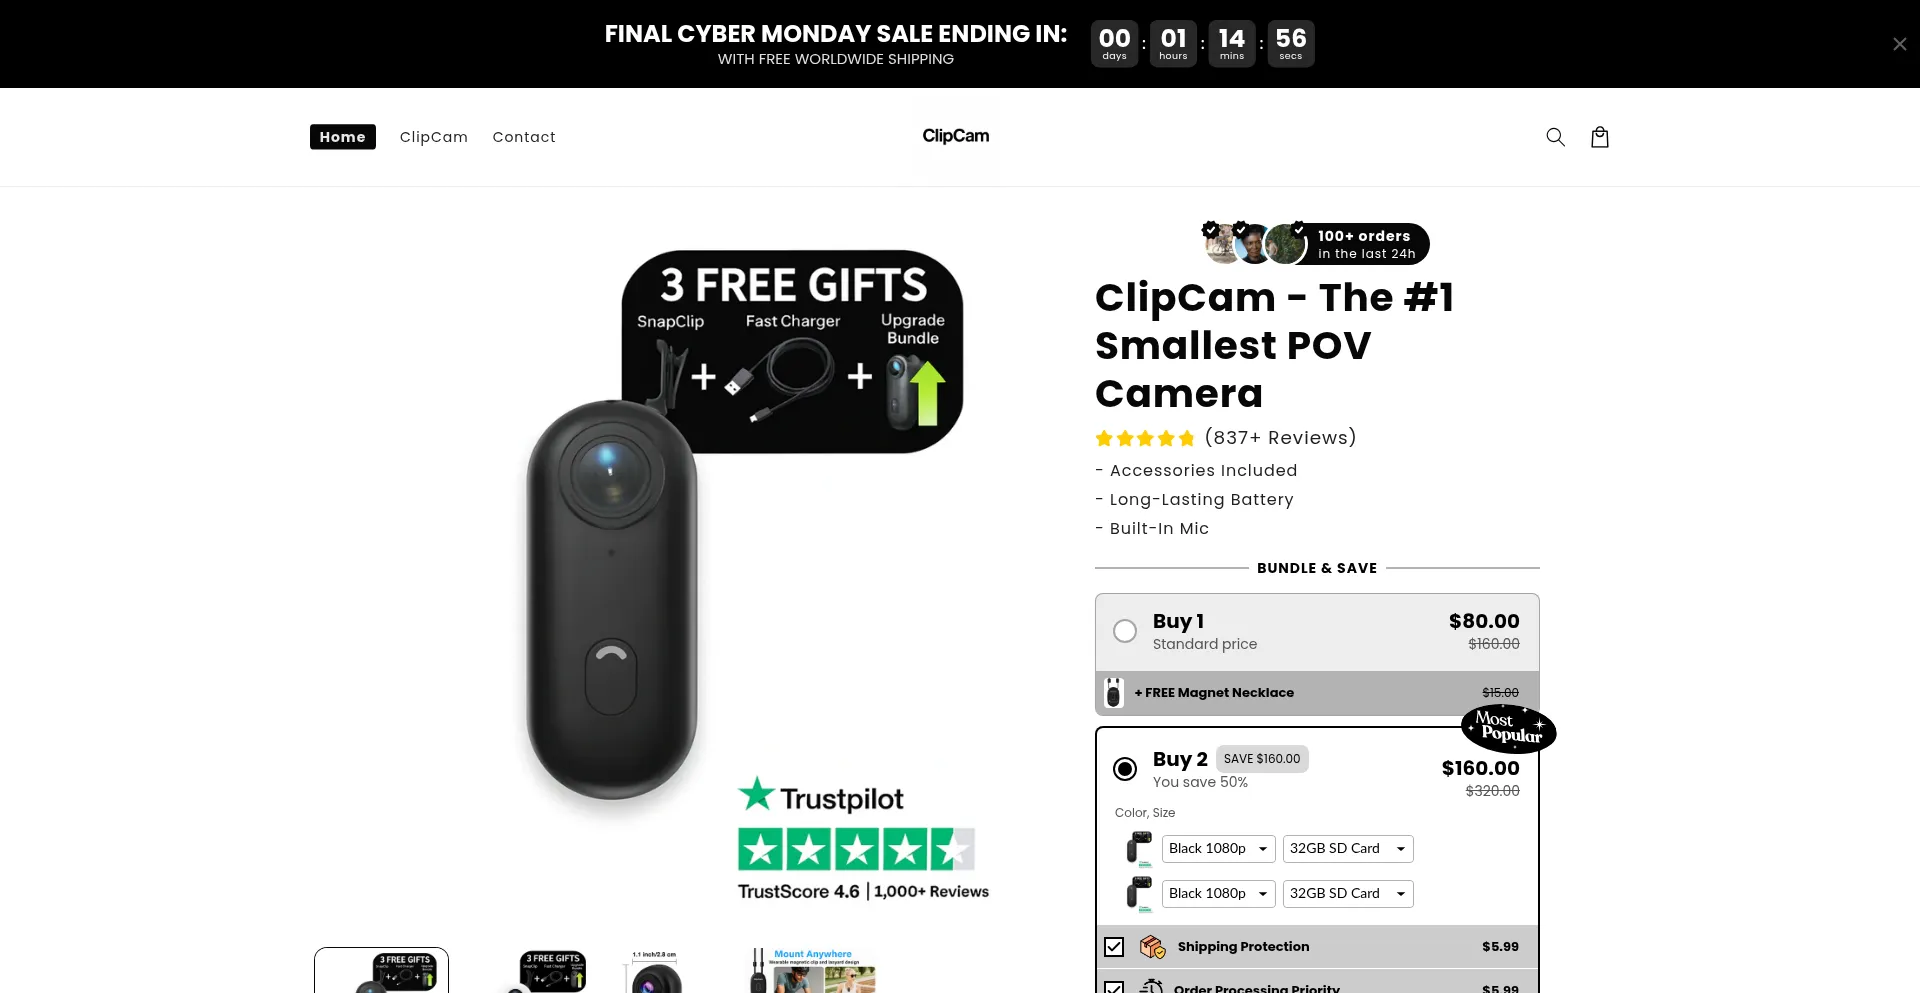Screen dimensions: 1920x993
Task: Open first 32GB SD Card dropdown
Action: tap(1348, 849)
